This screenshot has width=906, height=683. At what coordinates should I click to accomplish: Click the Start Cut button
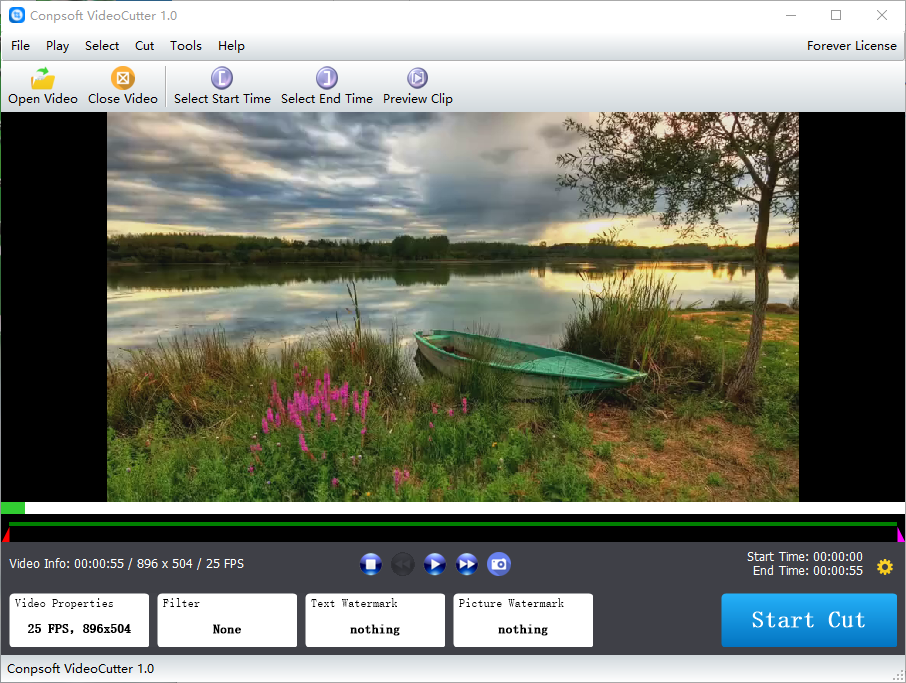pos(809,620)
